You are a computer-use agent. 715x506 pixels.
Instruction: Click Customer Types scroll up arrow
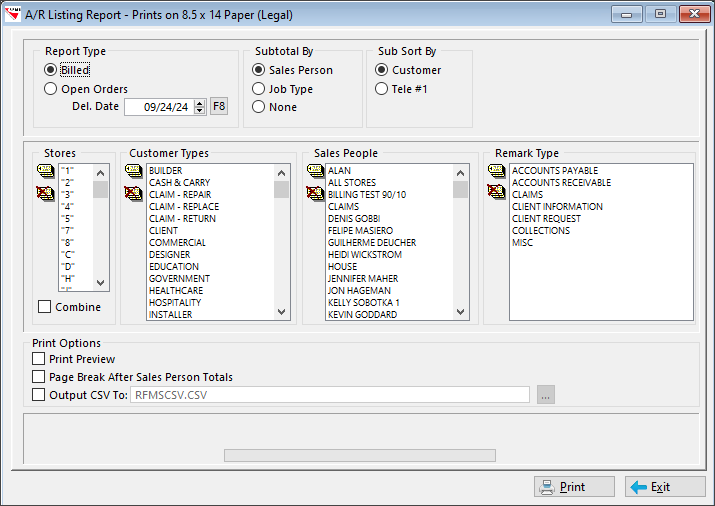pyautogui.click(x=281, y=173)
